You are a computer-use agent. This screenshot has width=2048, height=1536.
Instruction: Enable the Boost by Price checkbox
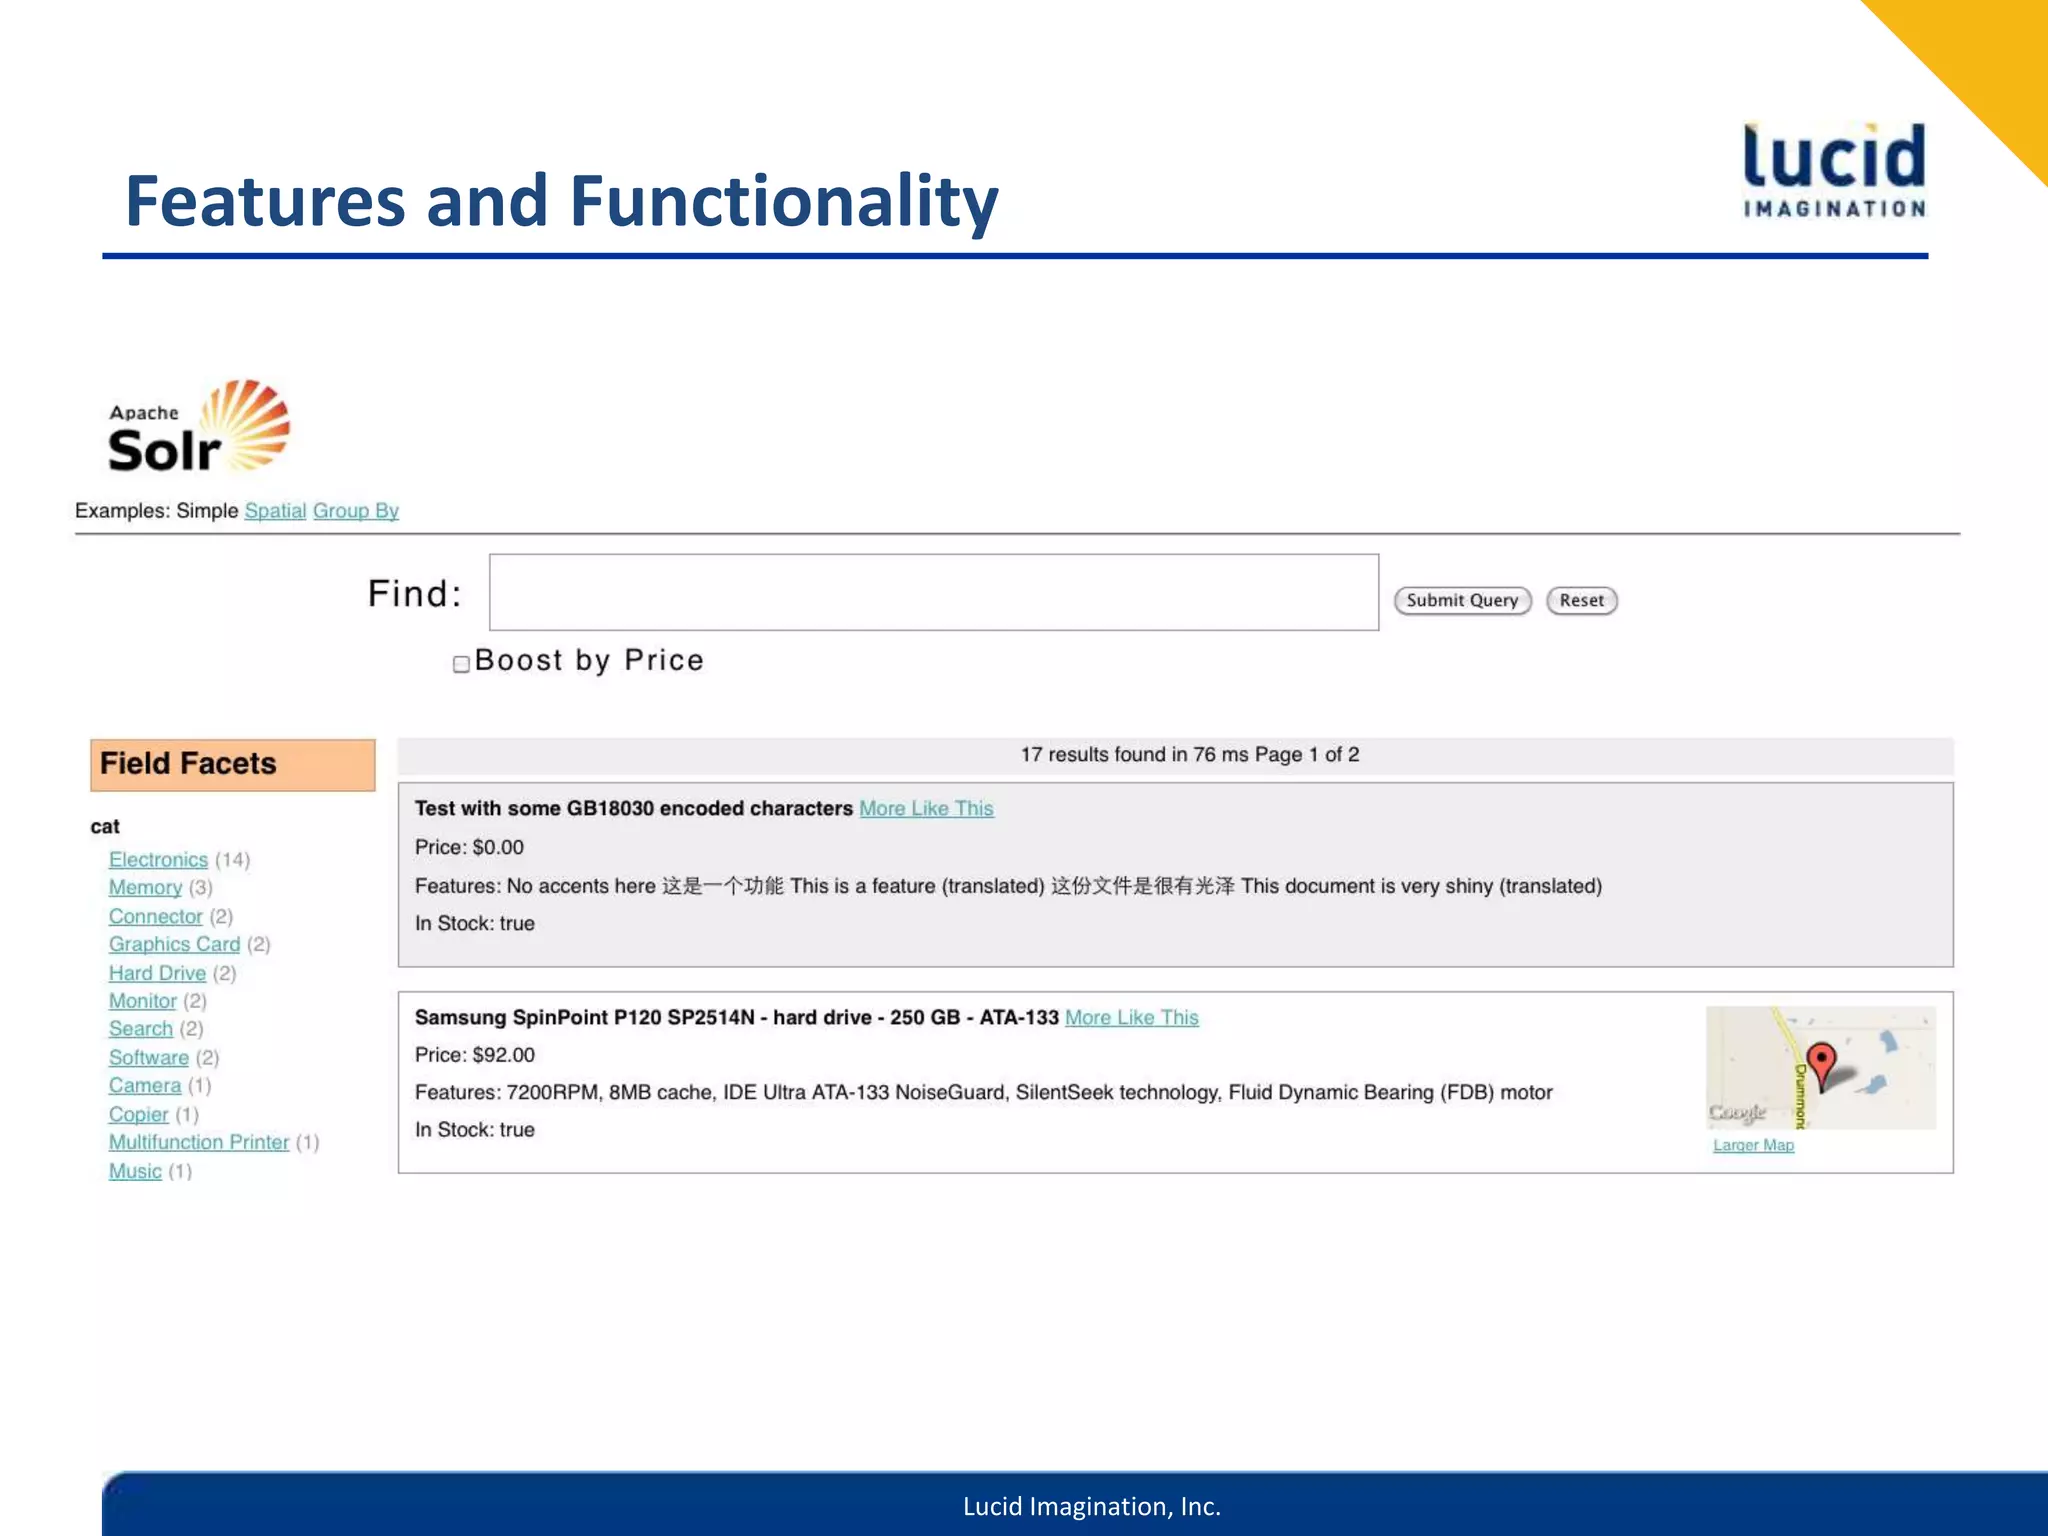tap(461, 664)
